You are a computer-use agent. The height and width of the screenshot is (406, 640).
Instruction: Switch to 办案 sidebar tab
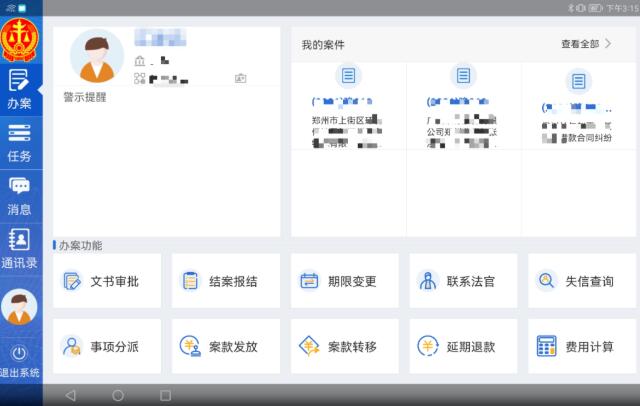(20, 89)
